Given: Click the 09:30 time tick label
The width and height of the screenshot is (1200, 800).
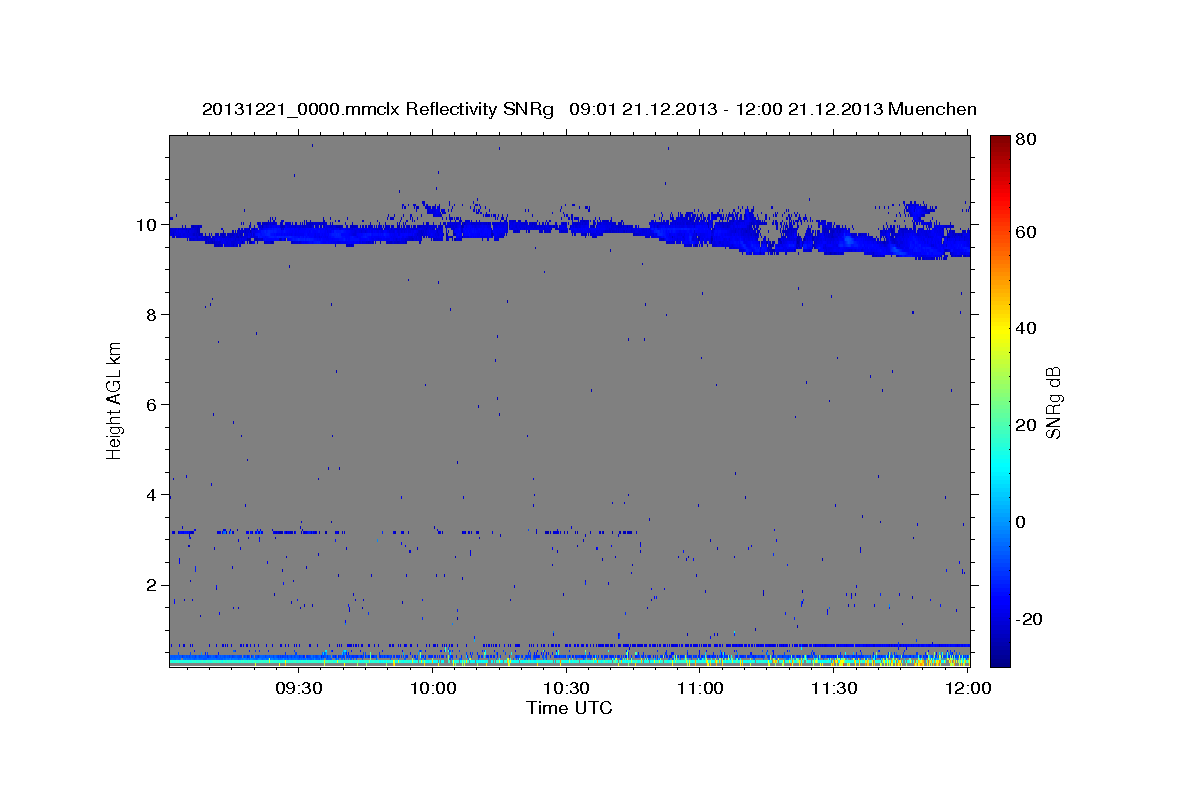Looking at the screenshot, I should (x=298, y=688).
